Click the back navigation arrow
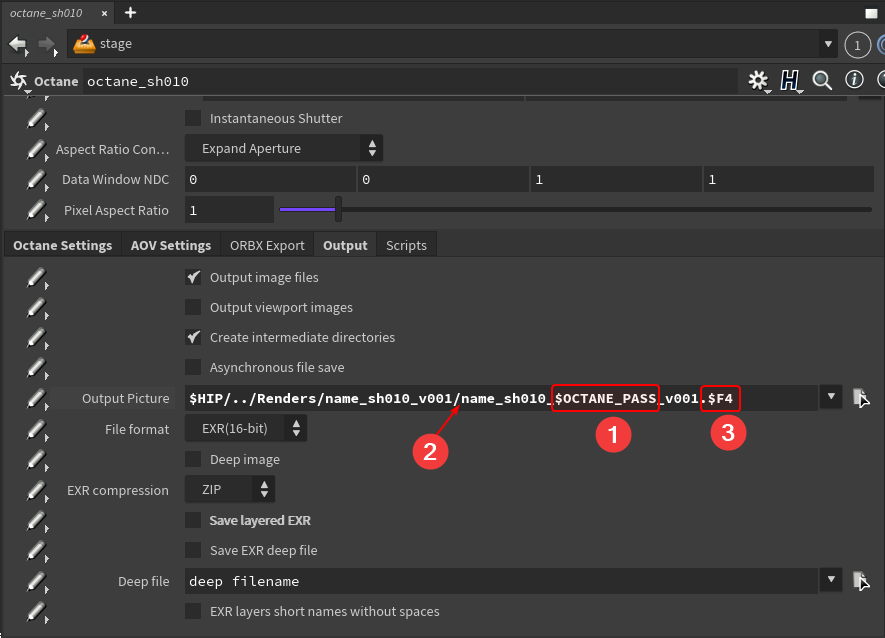The width and height of the screenshot is (885, 638). pos(17,44)
